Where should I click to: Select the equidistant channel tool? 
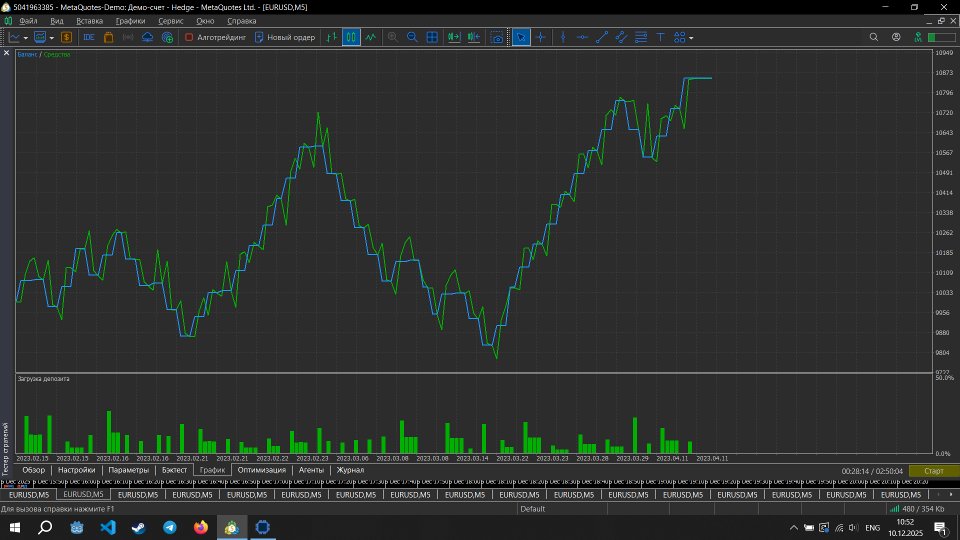621,37
